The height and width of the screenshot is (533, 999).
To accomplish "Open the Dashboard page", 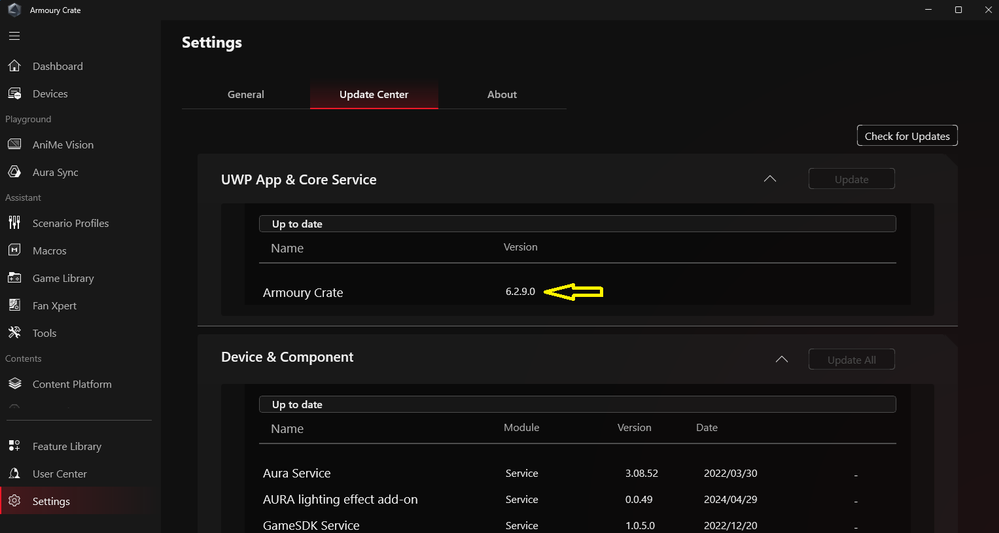I will [x=57, y=66].
